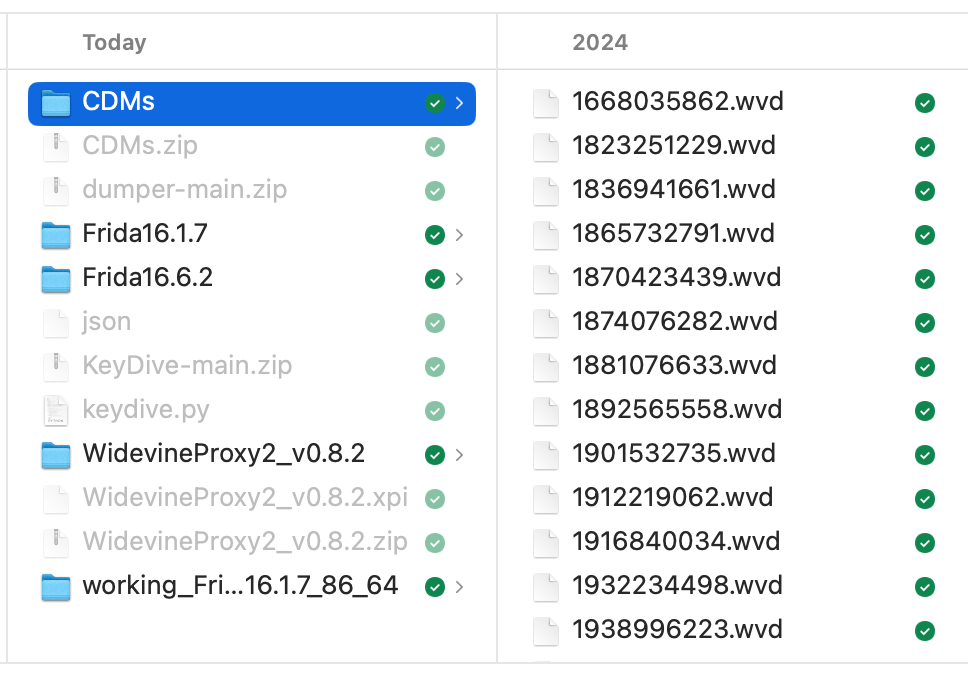Expand Frida16.1.7 folder with its chevron
968x690 pixels.
[459, 235]
